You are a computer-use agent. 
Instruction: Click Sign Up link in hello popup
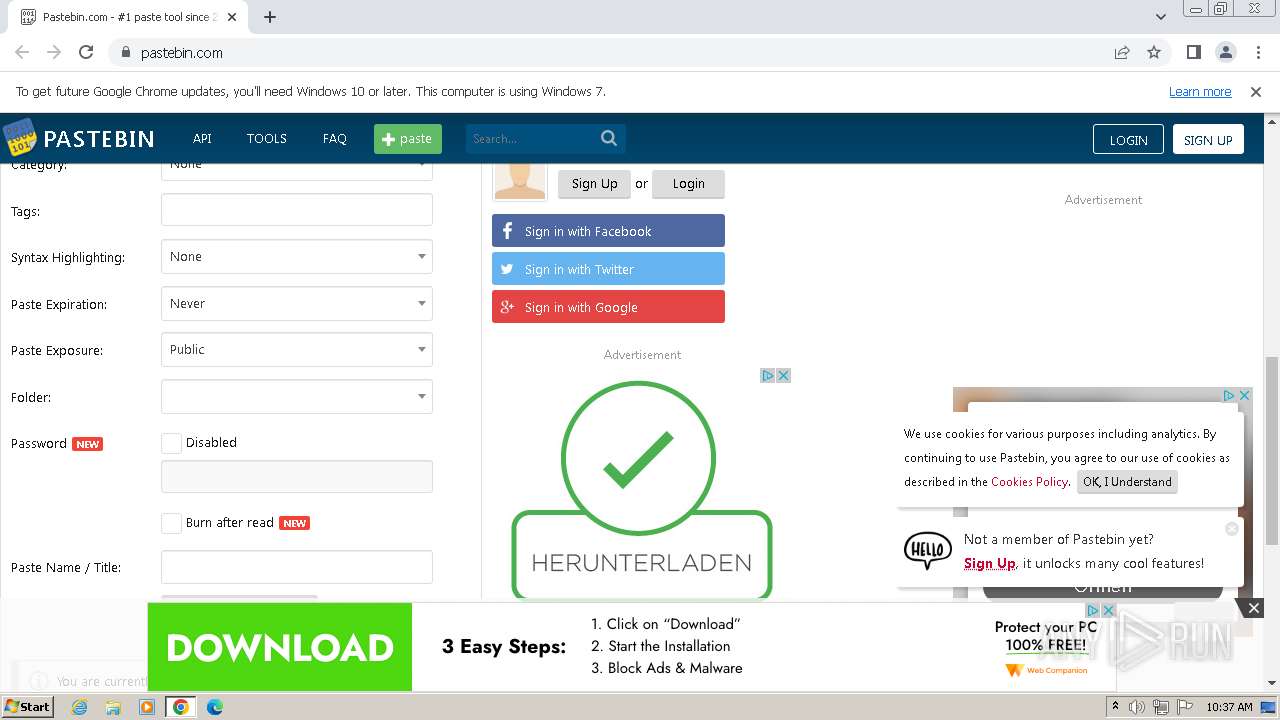(x=989, y=563)
